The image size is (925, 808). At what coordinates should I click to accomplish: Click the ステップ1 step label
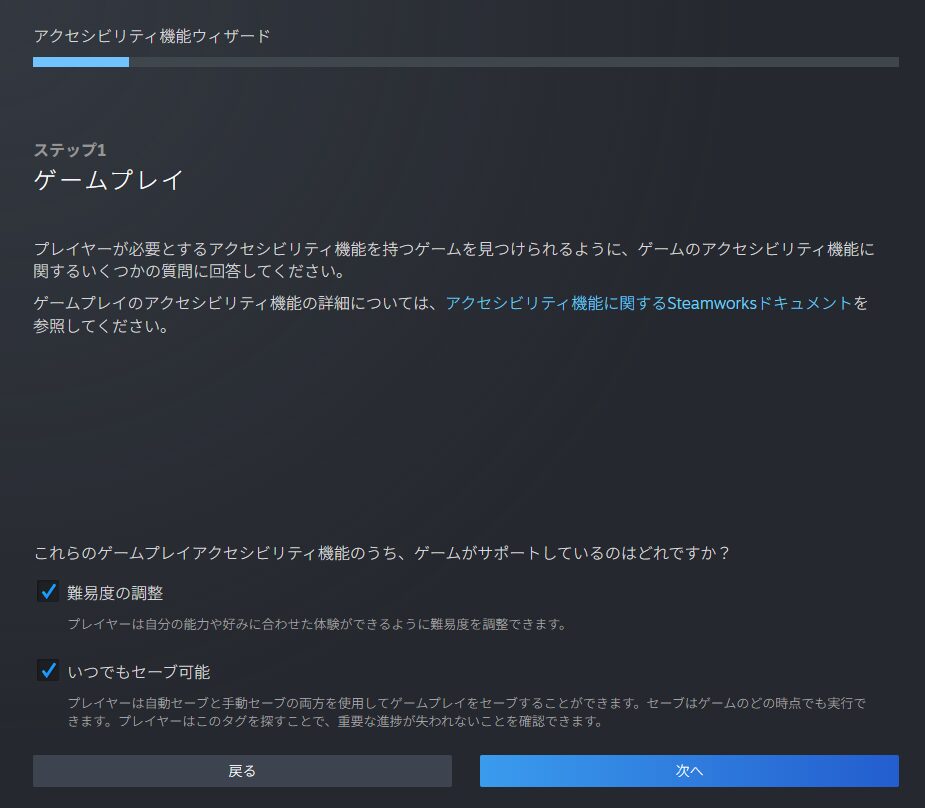70,150
